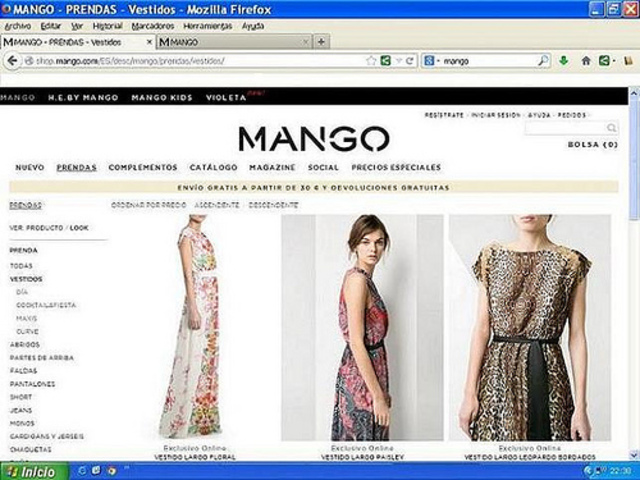Filter dresses by MAXIS

pos(27,318)
